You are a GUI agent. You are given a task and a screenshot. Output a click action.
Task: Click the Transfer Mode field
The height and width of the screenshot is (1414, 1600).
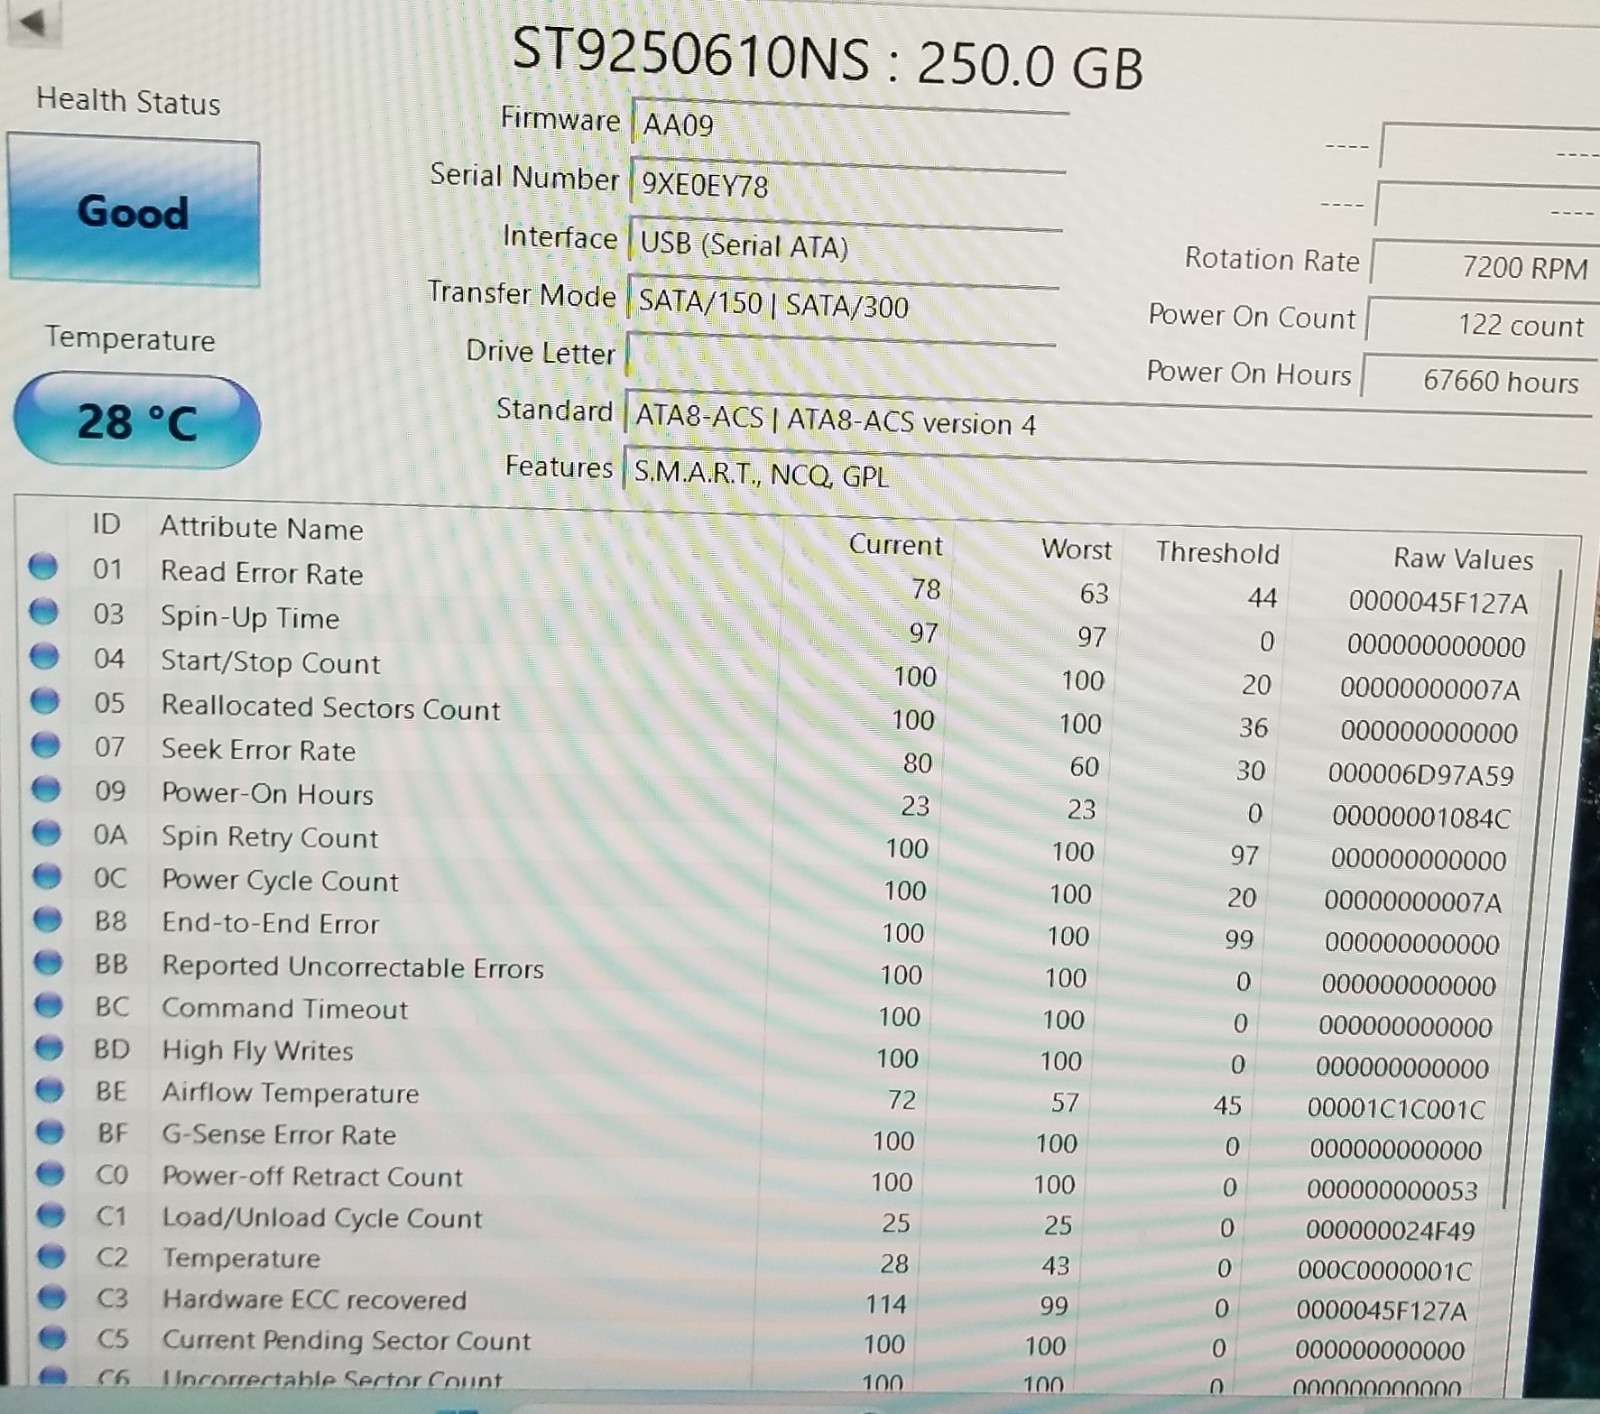tap(843, 303)
